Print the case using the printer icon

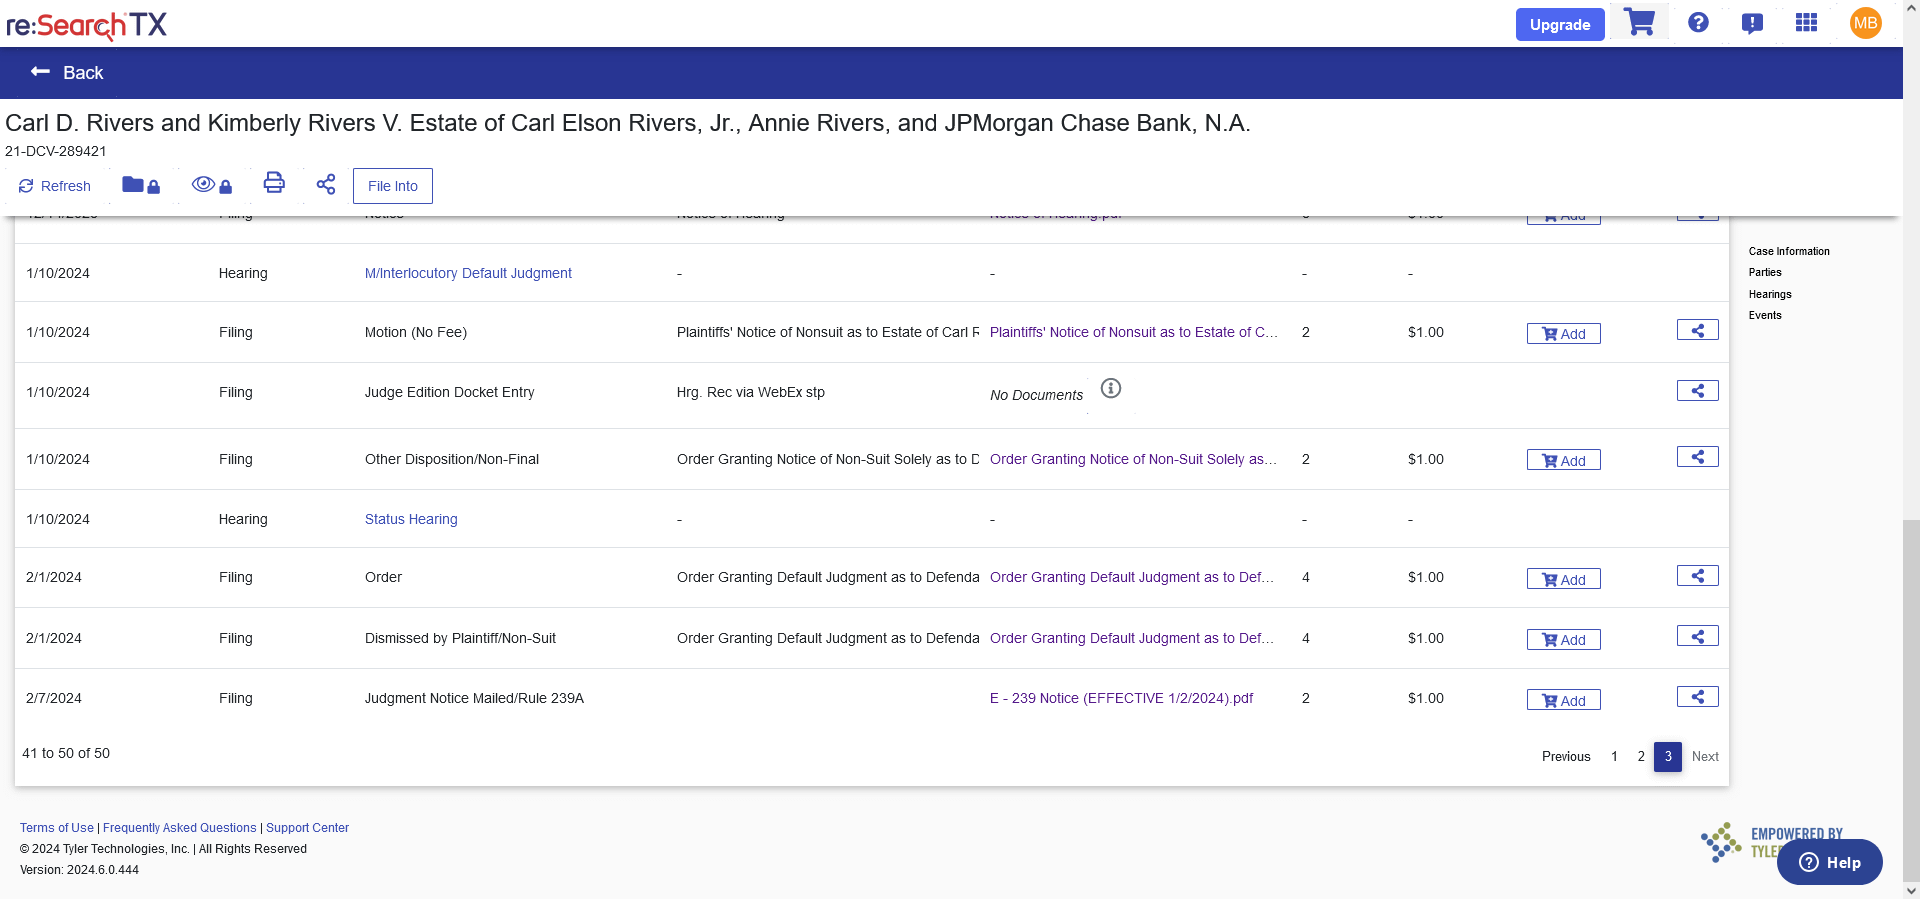click(x=274, y=183)
